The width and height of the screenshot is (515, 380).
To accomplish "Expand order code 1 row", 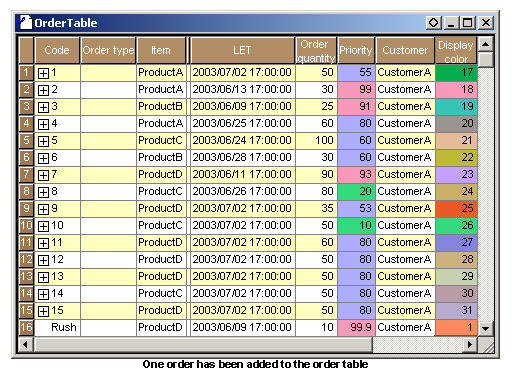I will coord(43,73).
